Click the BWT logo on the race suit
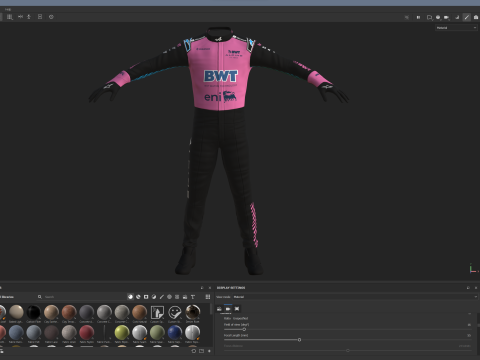The height and width of the screenshot is (360, 480). click(x=221, y=76)
